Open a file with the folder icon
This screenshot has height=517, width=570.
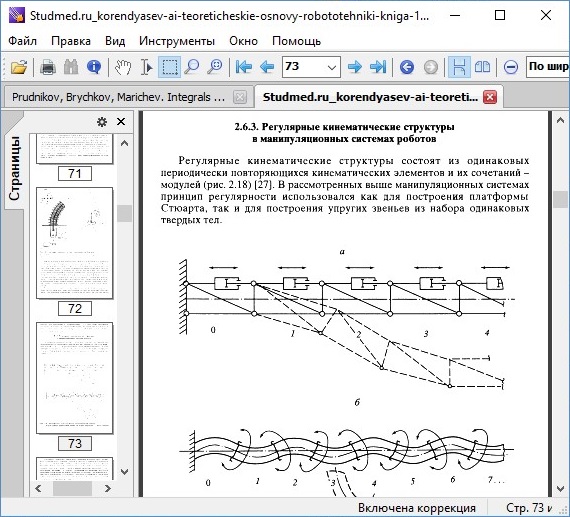coord(19,67)
